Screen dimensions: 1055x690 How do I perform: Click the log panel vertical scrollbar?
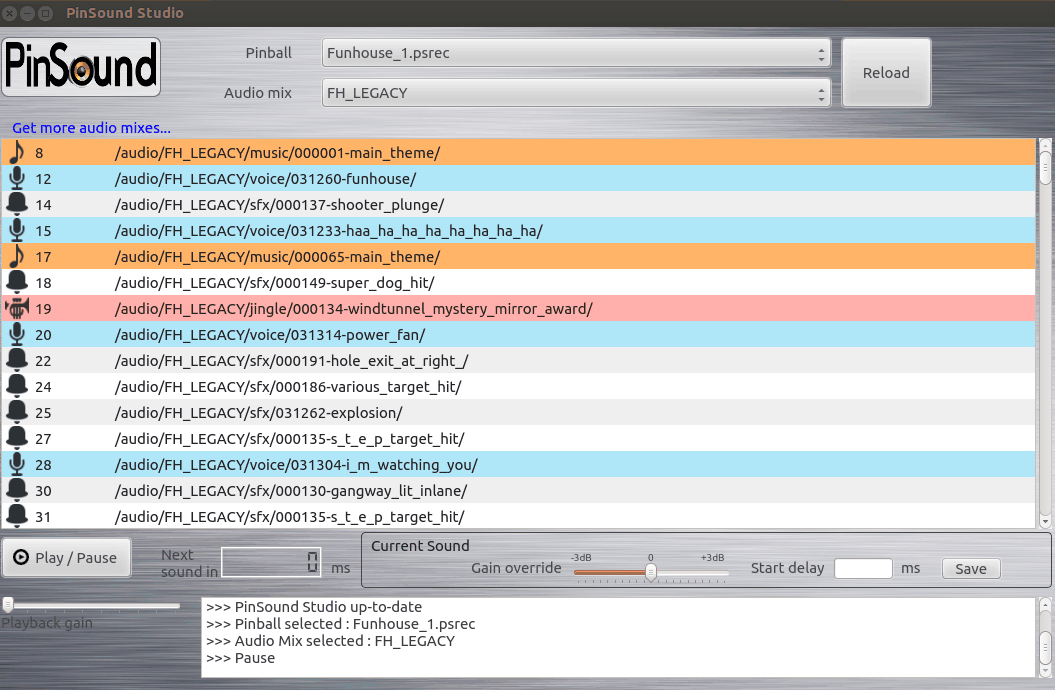point(1045,638)
